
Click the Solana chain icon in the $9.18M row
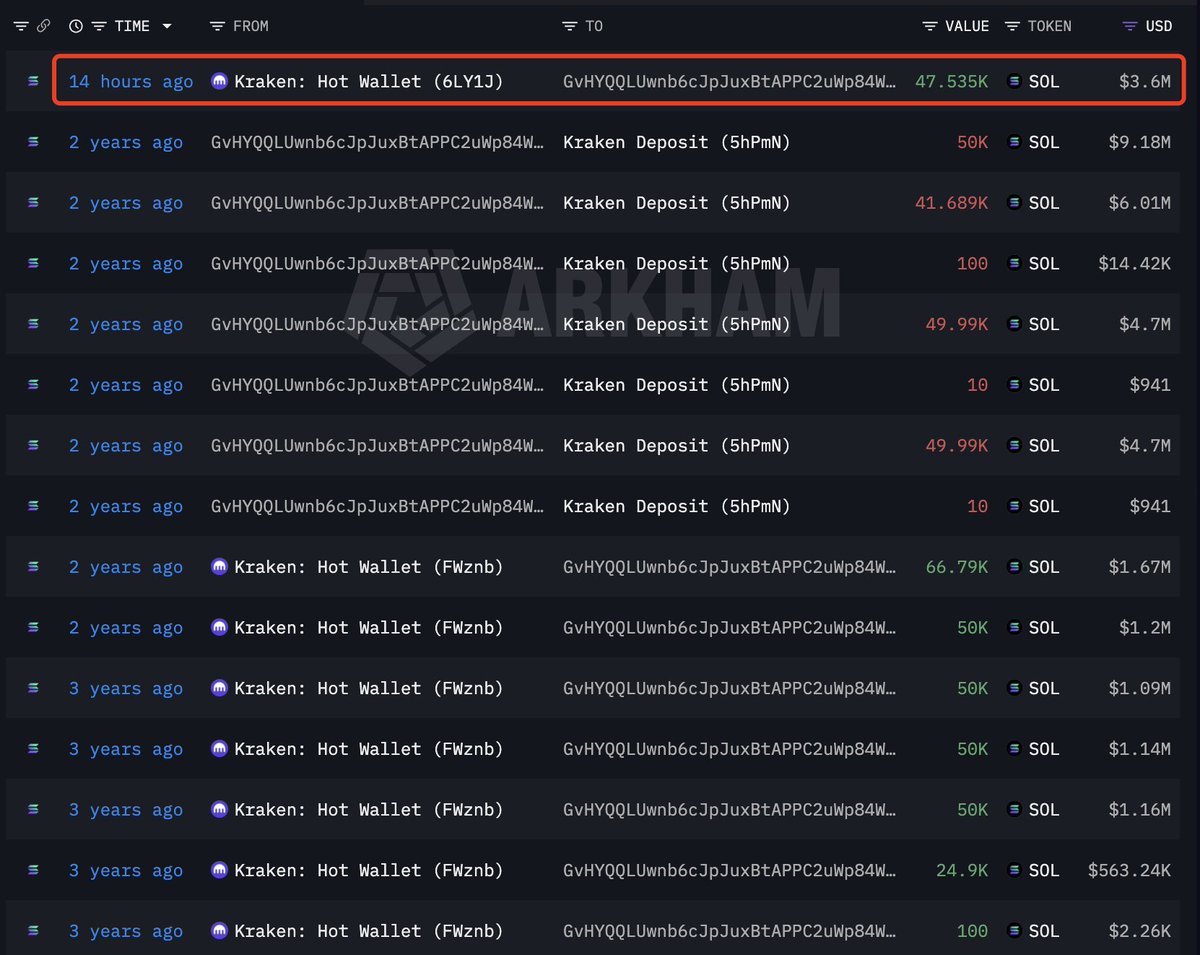[x=33, y=142]
